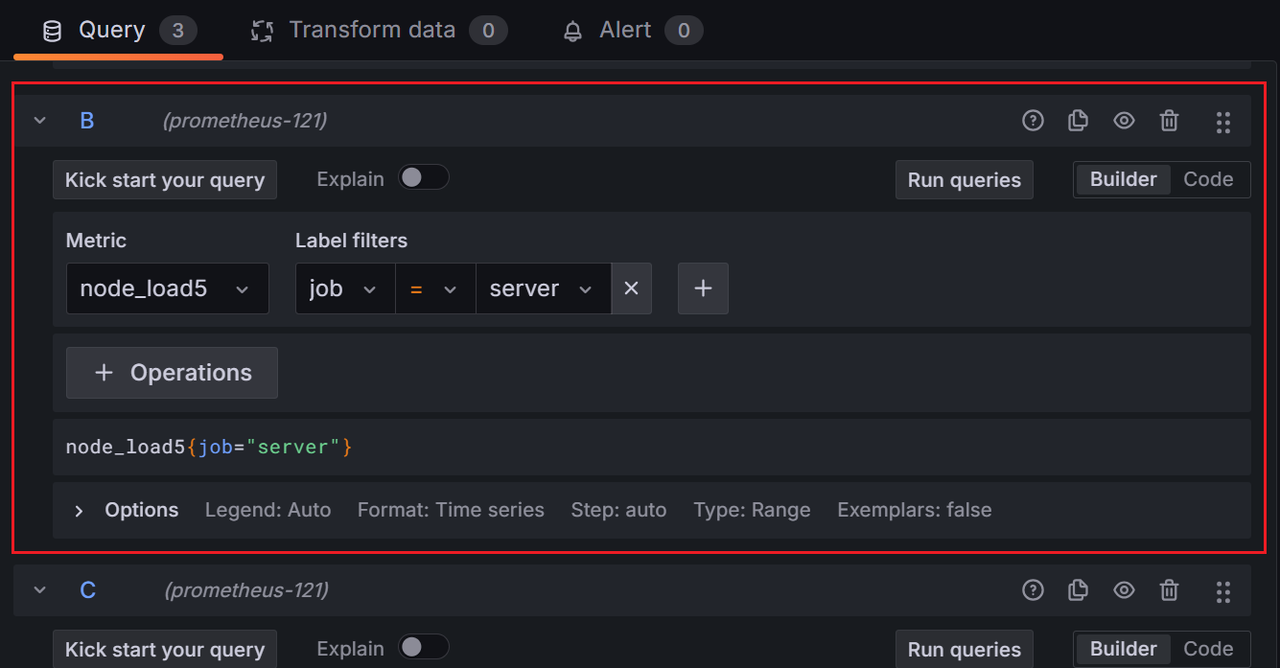Screen dimensions: 1280x668
Task: Click the drag handle of query B
Action: (1223, 122)
